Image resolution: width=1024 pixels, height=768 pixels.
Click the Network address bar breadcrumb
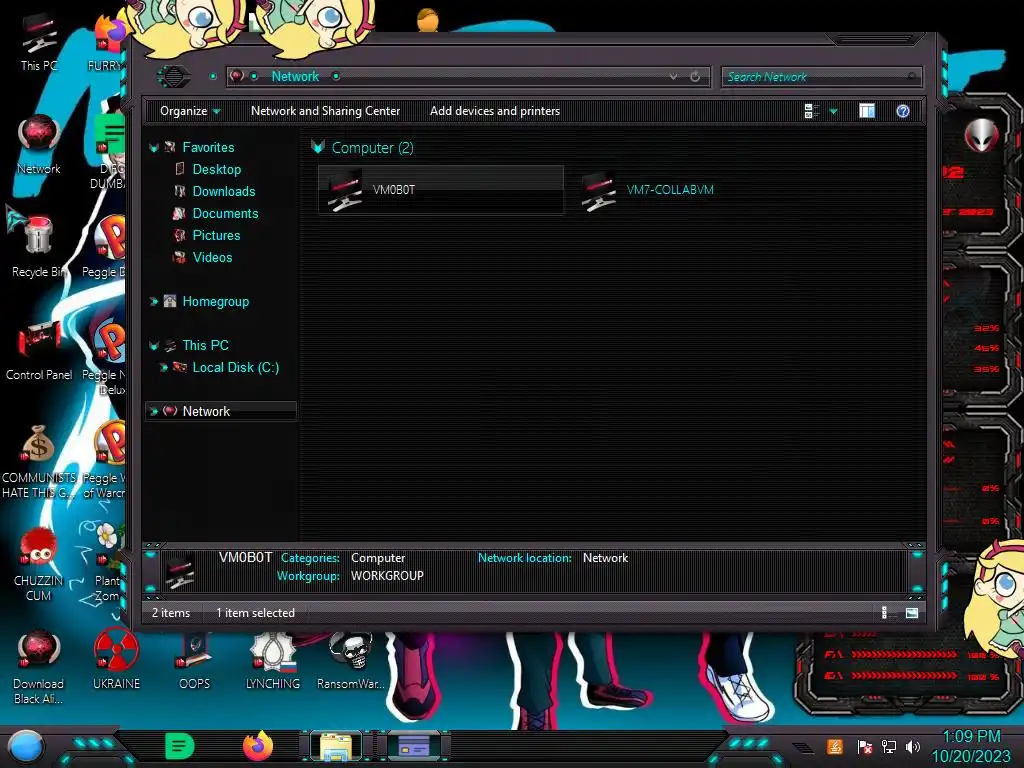[x=295, y=76]
